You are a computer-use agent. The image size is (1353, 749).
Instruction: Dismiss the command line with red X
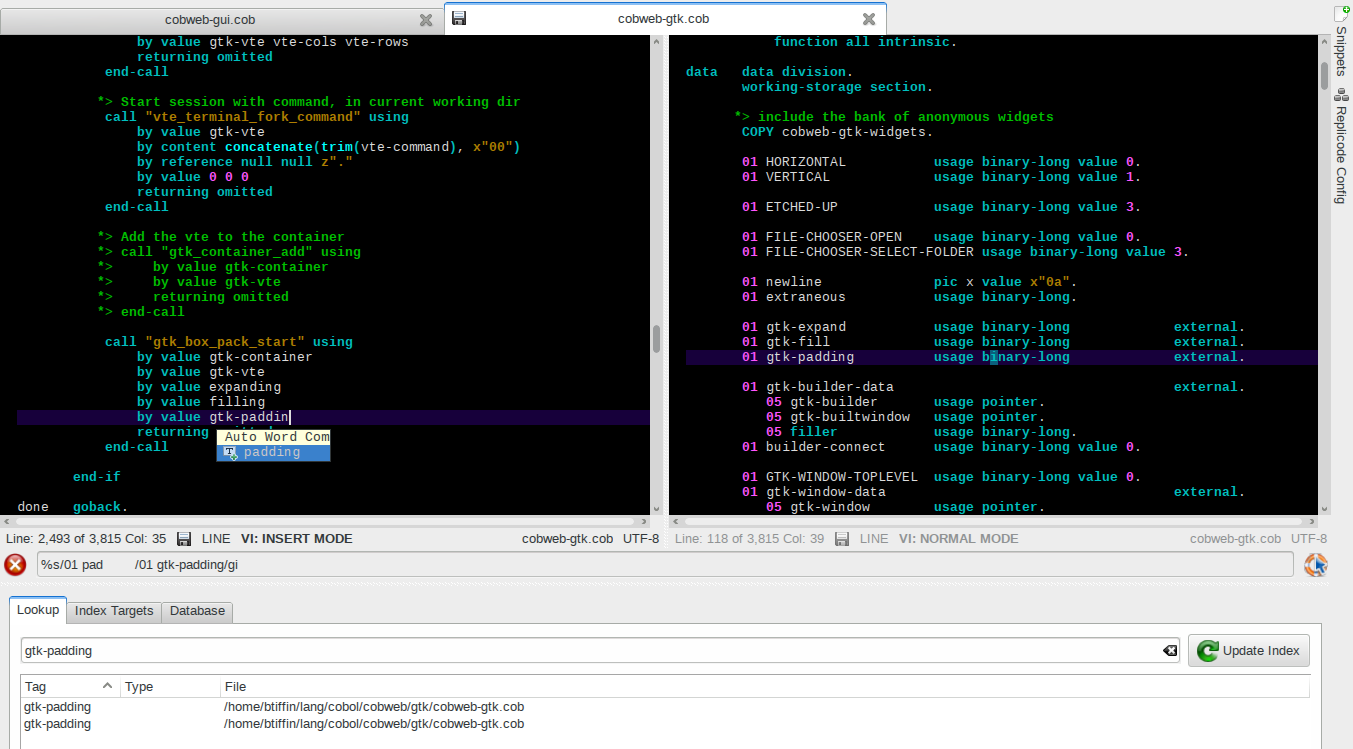[x=15, y=565]
